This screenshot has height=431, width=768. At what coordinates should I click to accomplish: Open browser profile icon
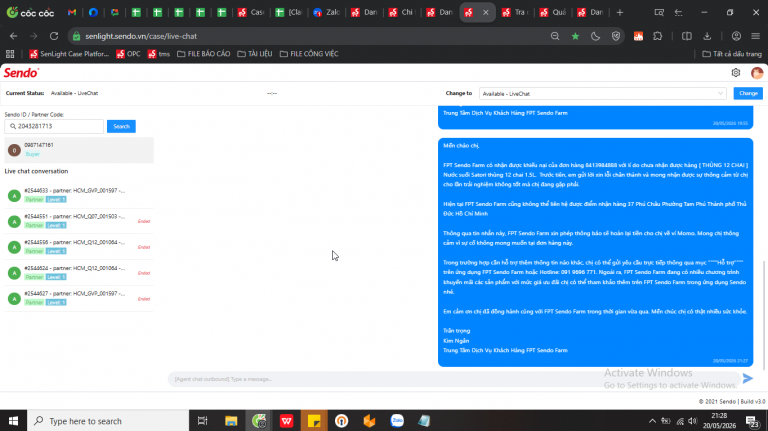tap(736, 36)
